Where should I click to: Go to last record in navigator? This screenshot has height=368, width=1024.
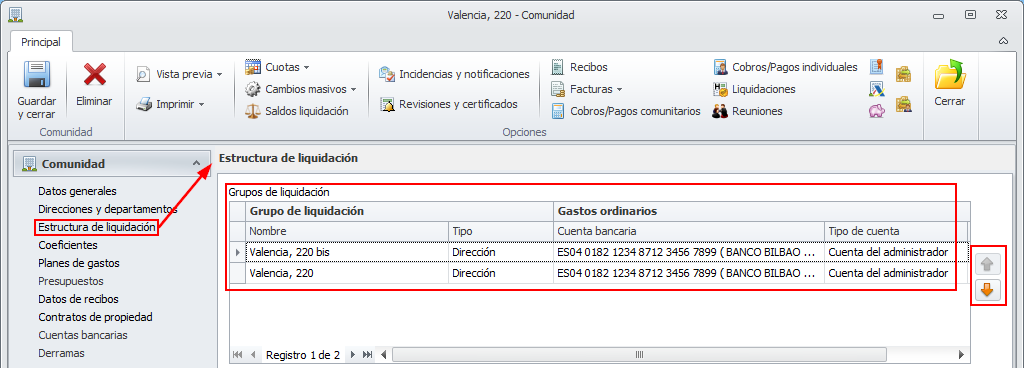[x=368, y=355]
